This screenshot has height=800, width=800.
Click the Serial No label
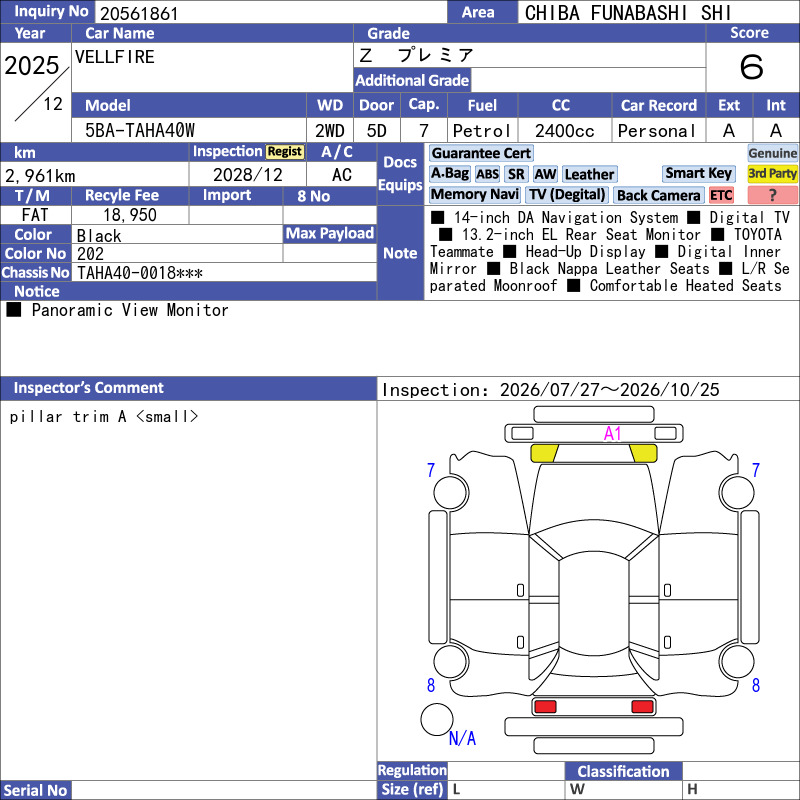tap(35, 790)
